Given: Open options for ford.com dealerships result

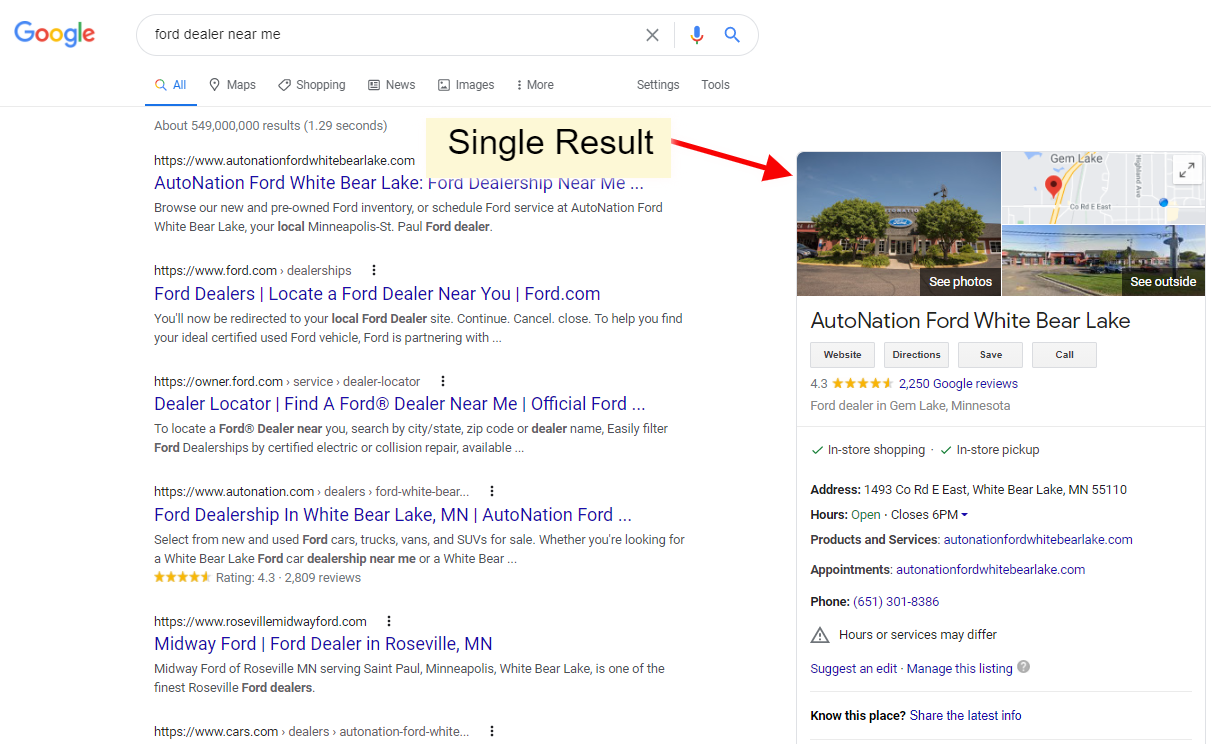Looking at the screenshot, I should pos(374,270).
